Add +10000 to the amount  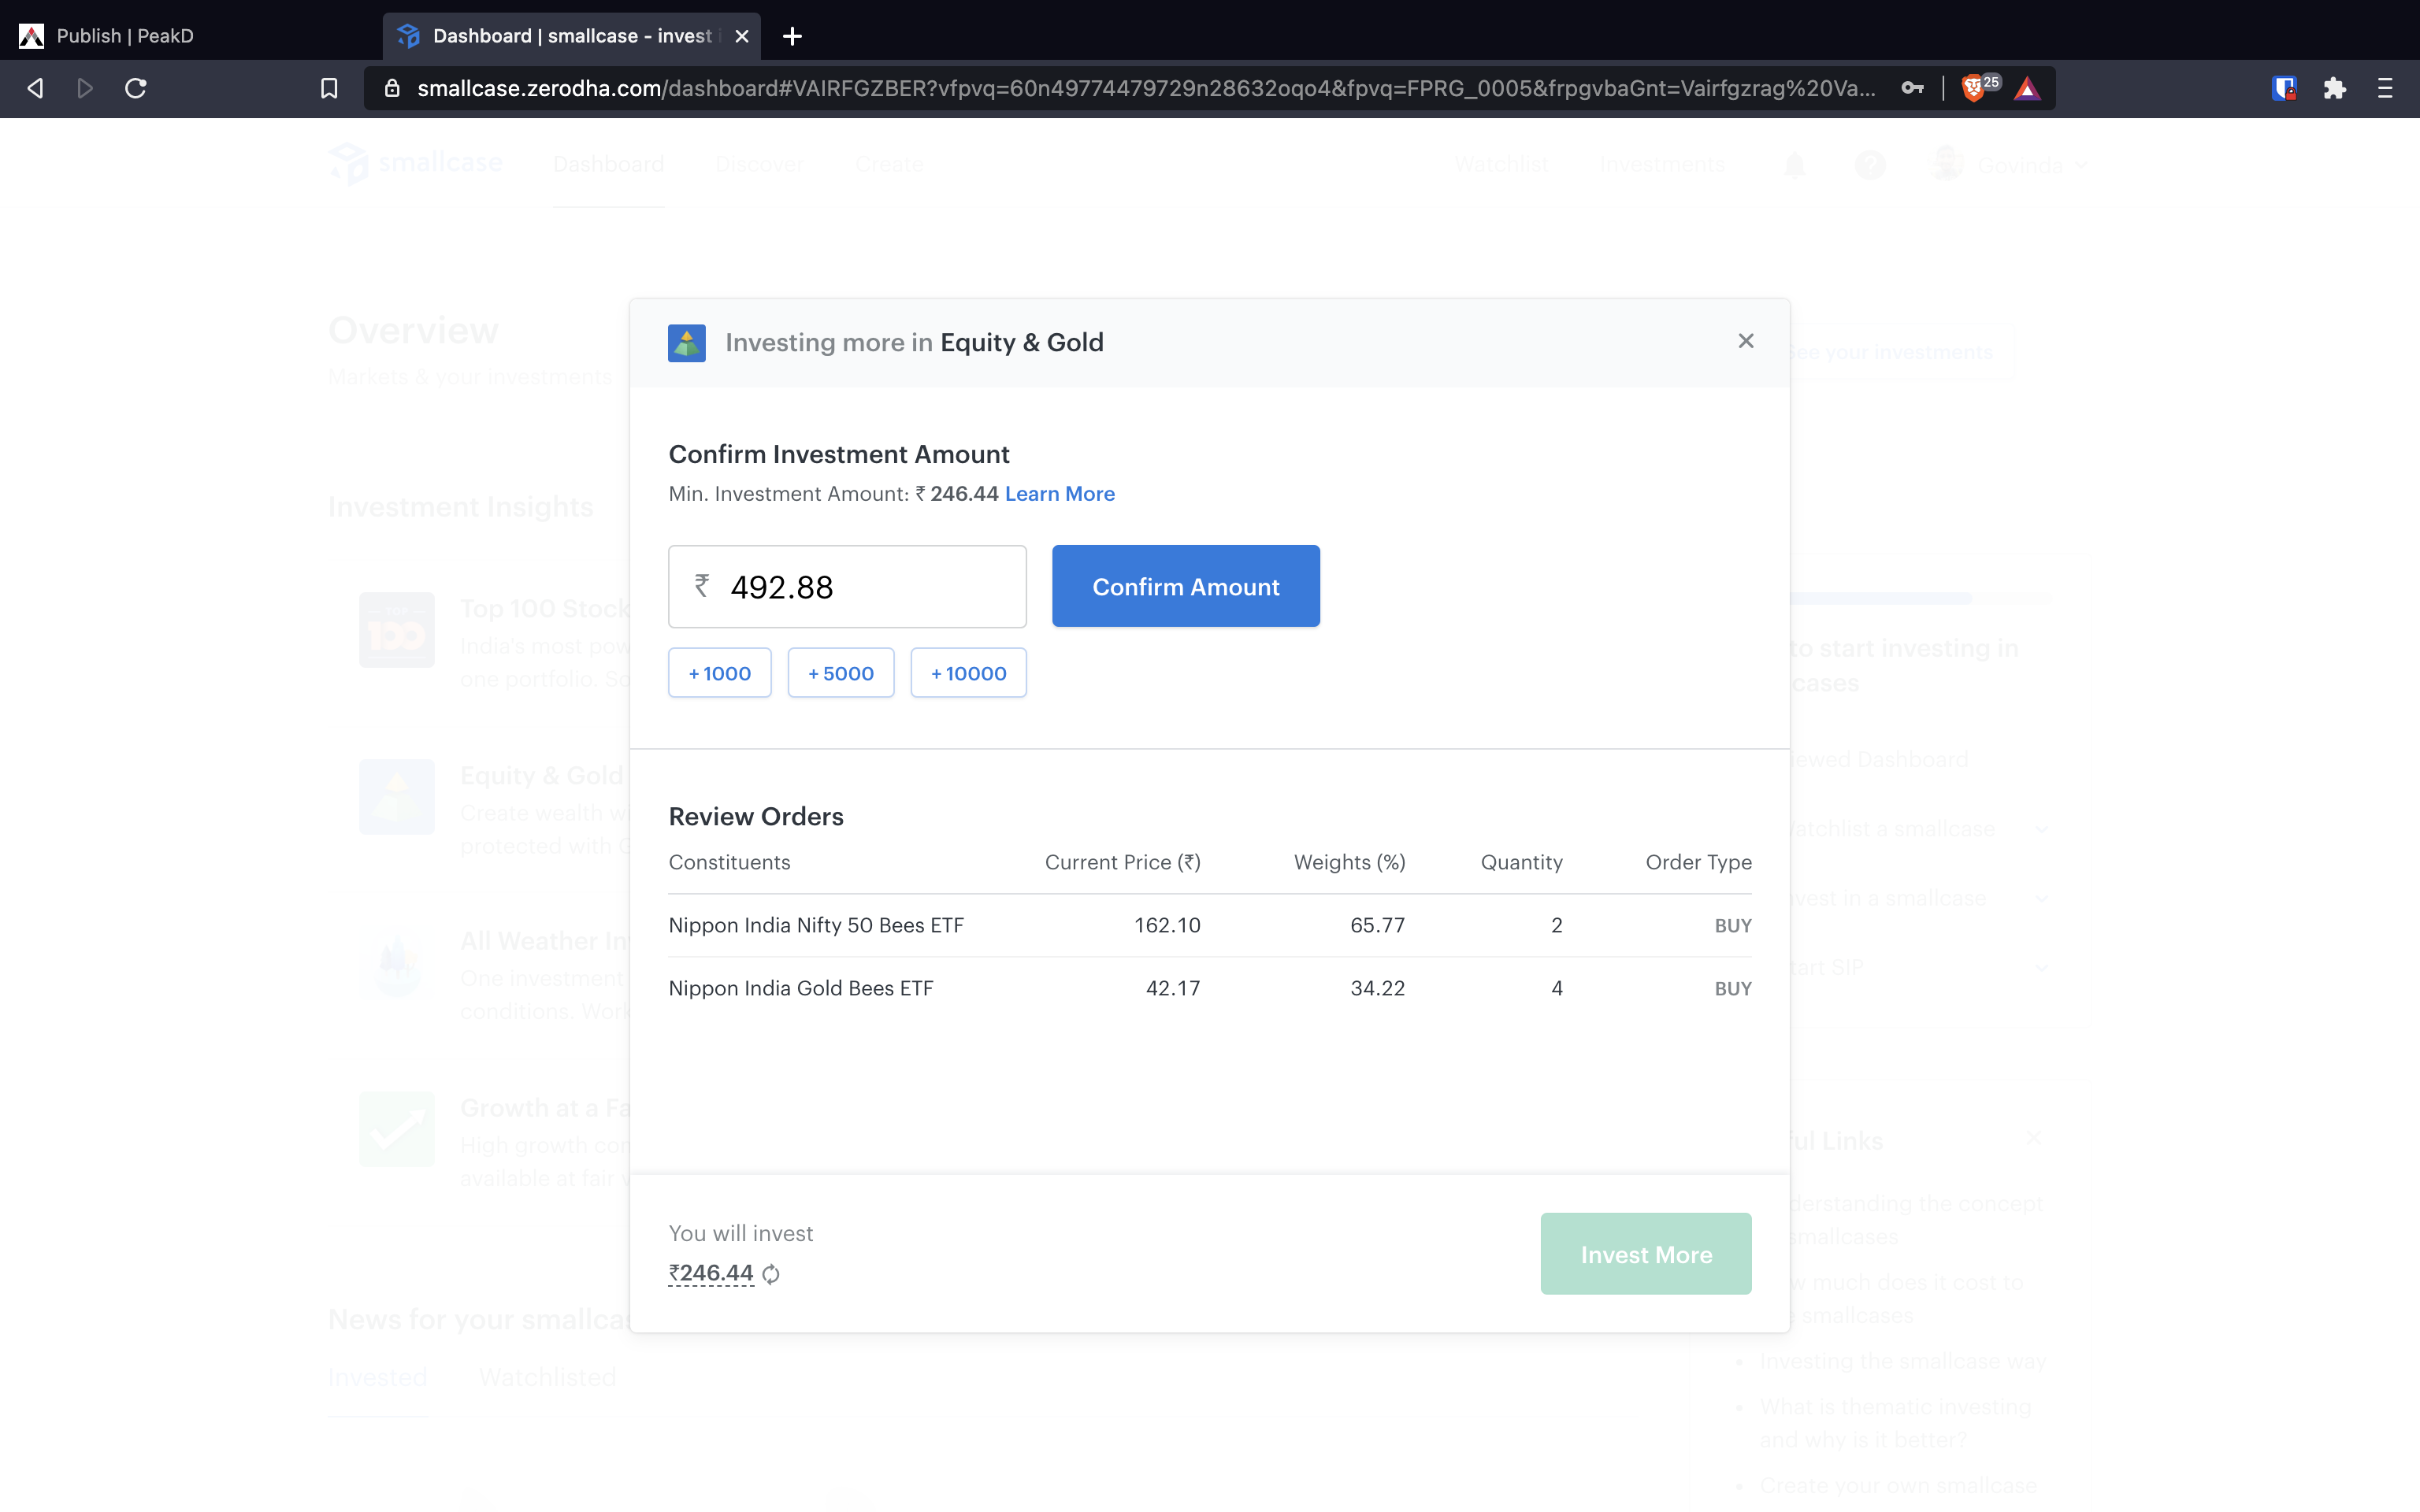pyautogui.click(x=969, y=673)
